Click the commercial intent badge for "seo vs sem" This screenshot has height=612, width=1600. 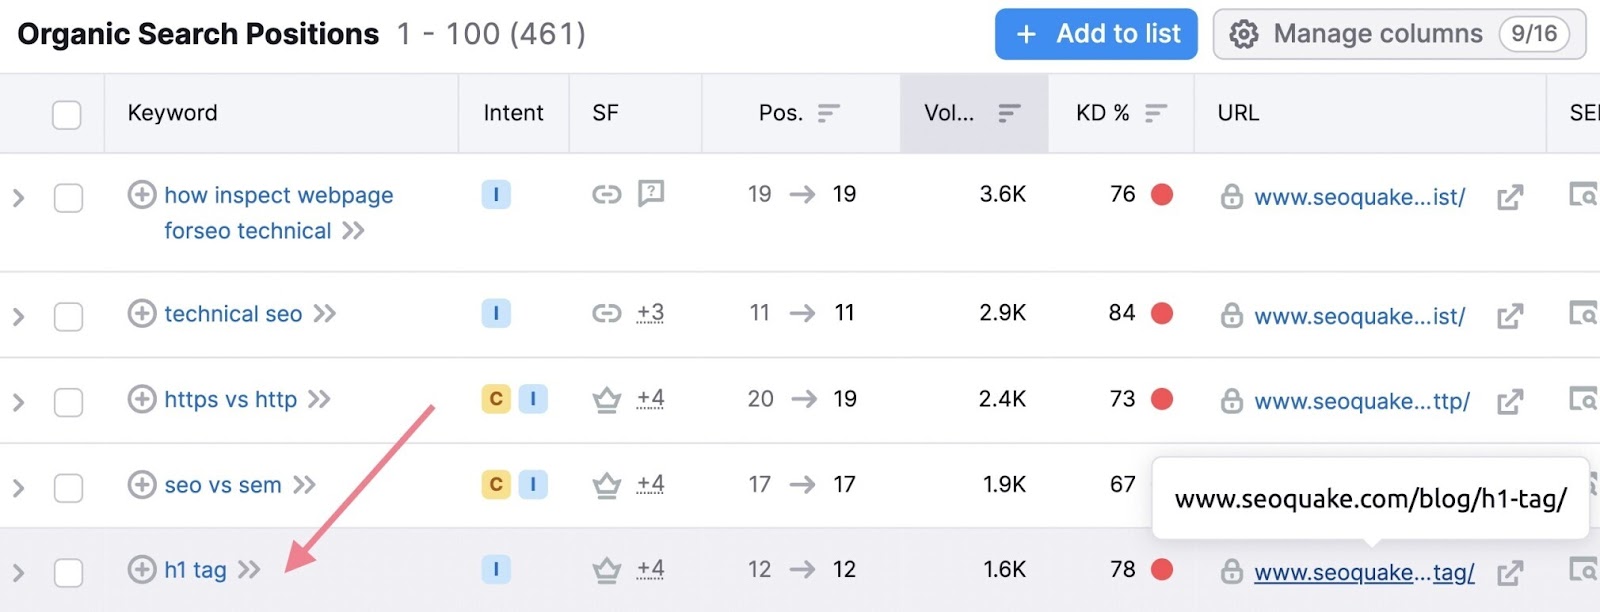coord(494,484)
